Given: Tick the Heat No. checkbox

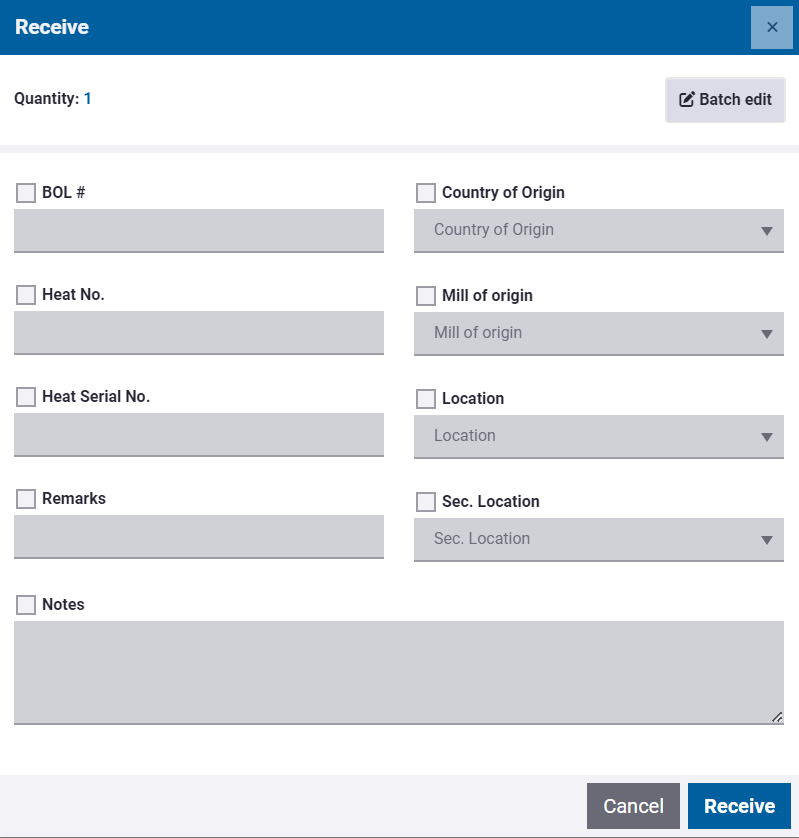Looking at the screenshot, I should [x=26, y=295].
